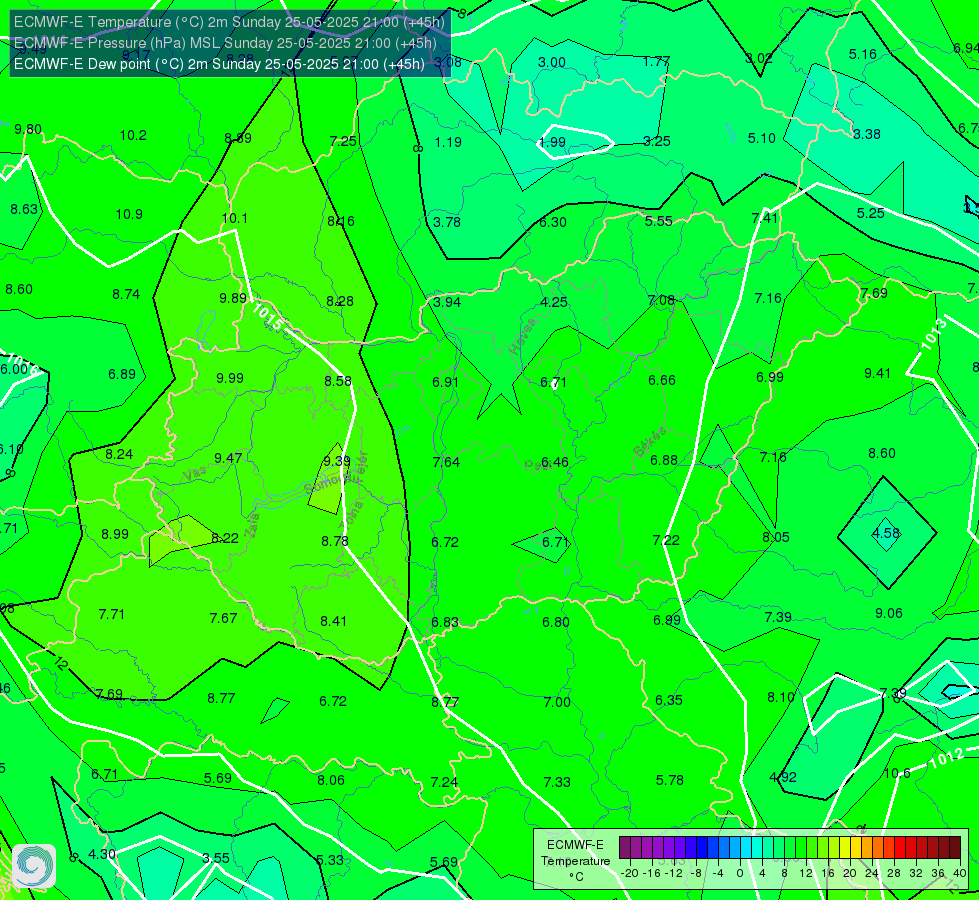Click the grid value '3.38'
Screen dimensions: 979x900
867,134
